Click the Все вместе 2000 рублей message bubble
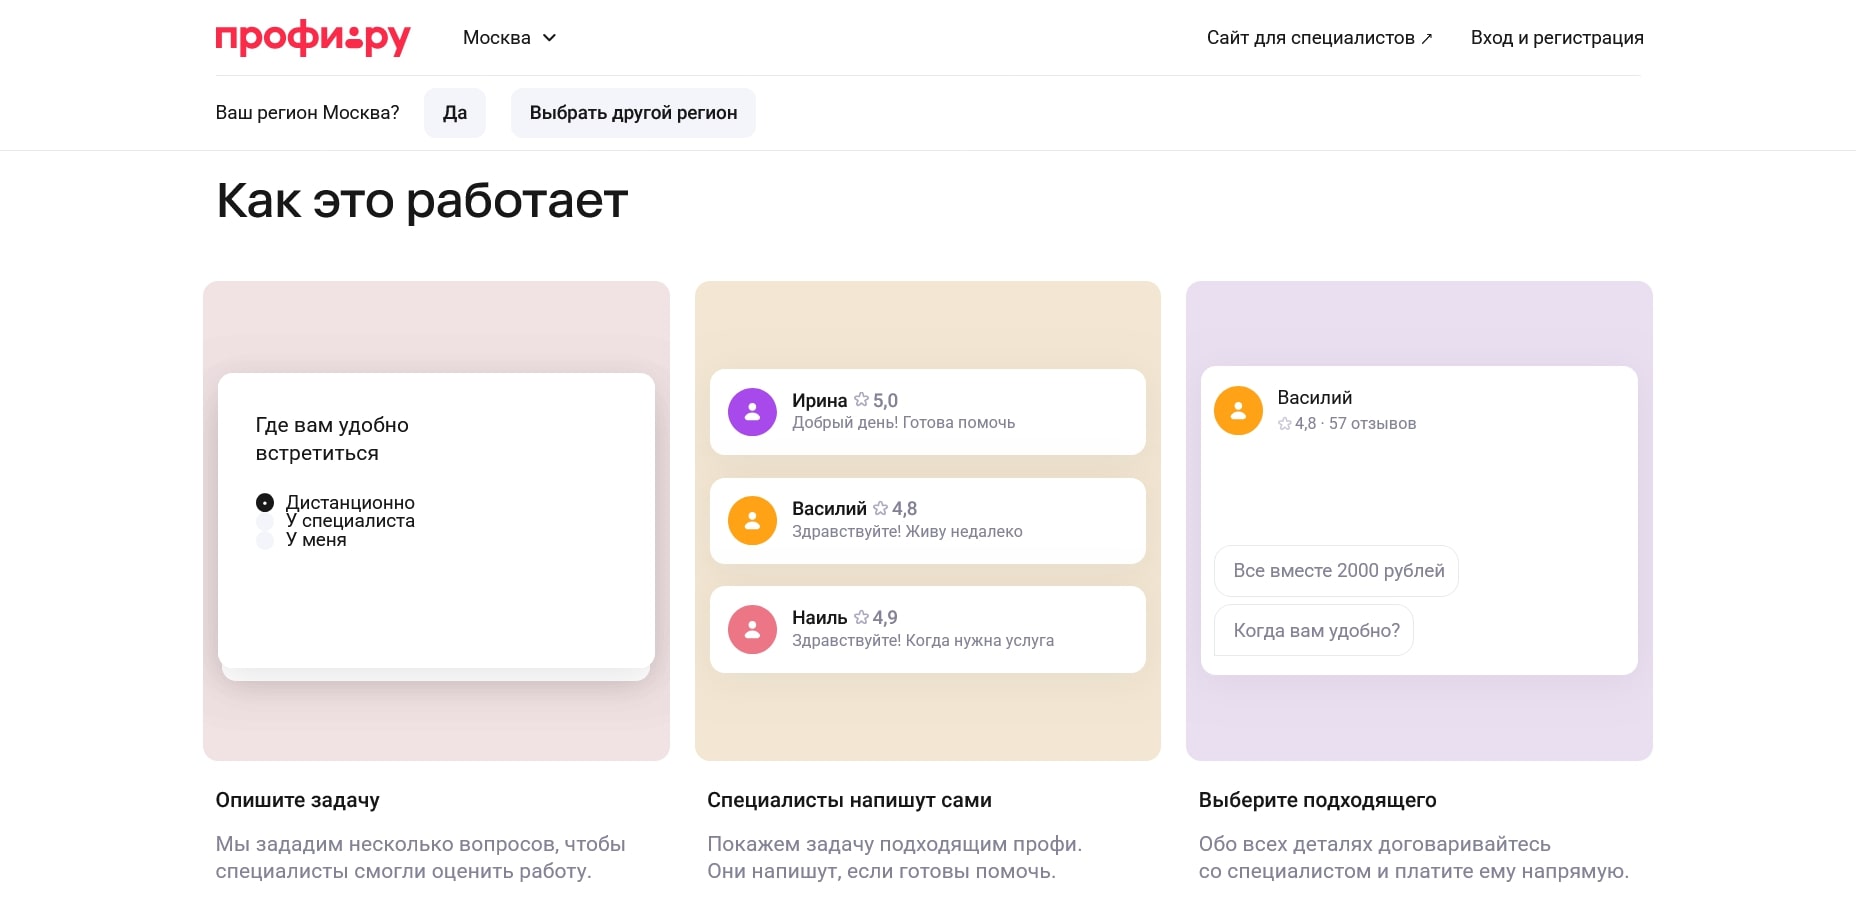This screenshot has width=1856, height=913. tap(1336, 570)
